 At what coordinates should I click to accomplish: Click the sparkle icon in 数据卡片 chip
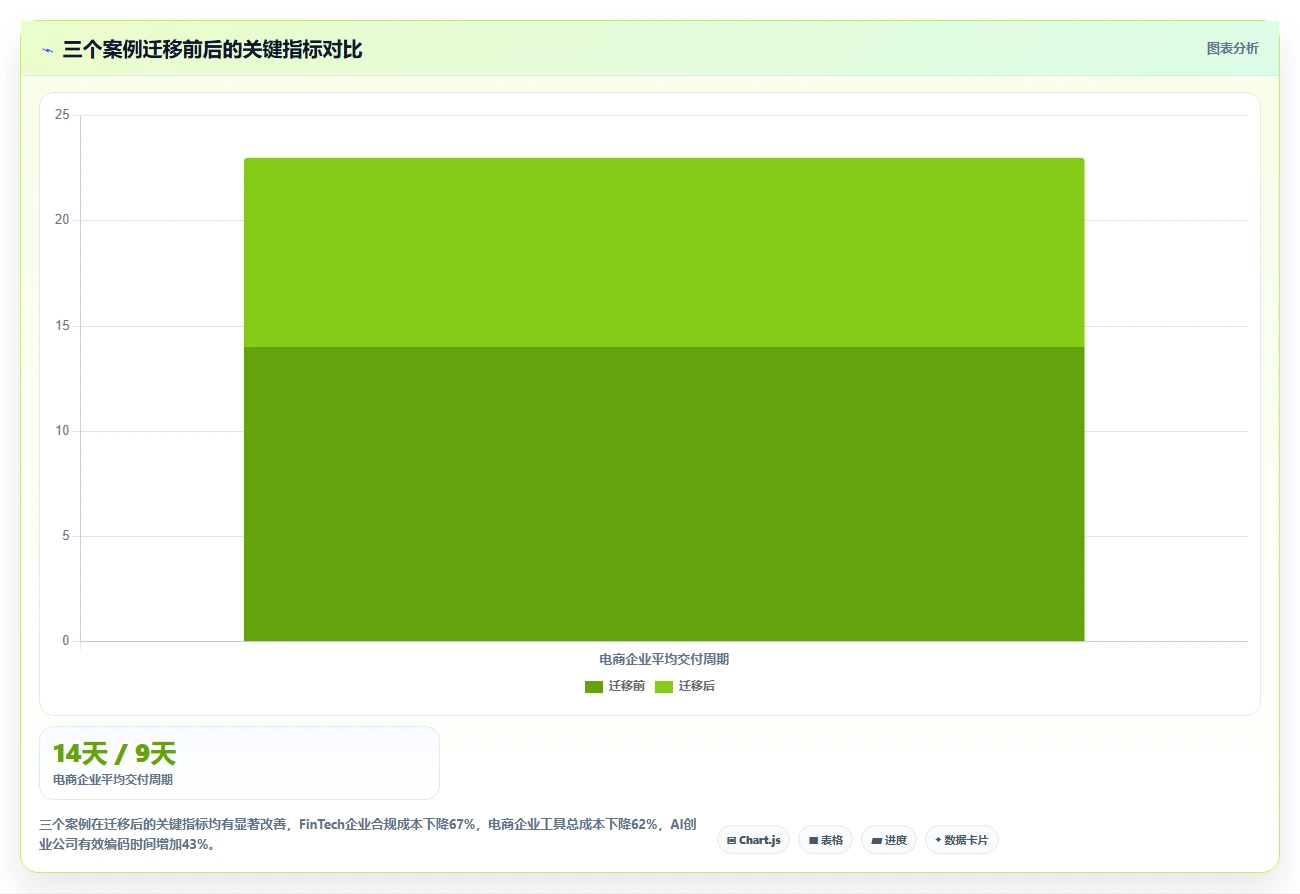[x=938, y=840]
